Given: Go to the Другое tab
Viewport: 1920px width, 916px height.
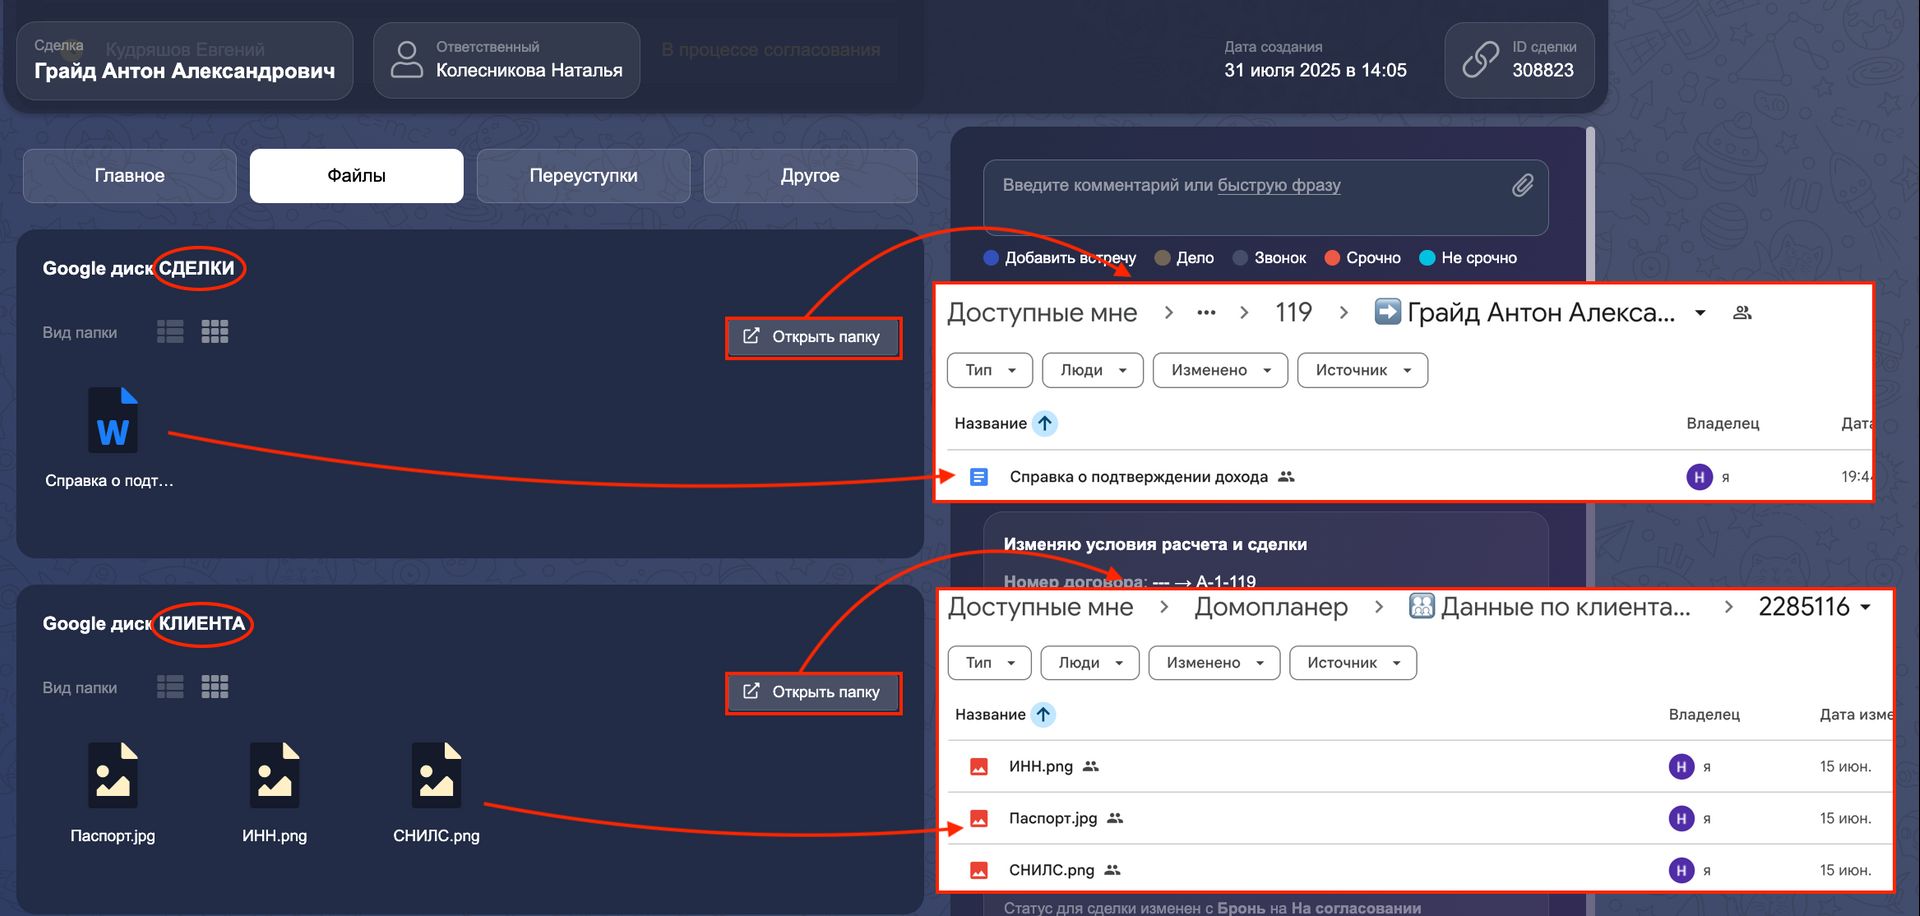Looking at the screenshot, I should [x=810, y=176].
